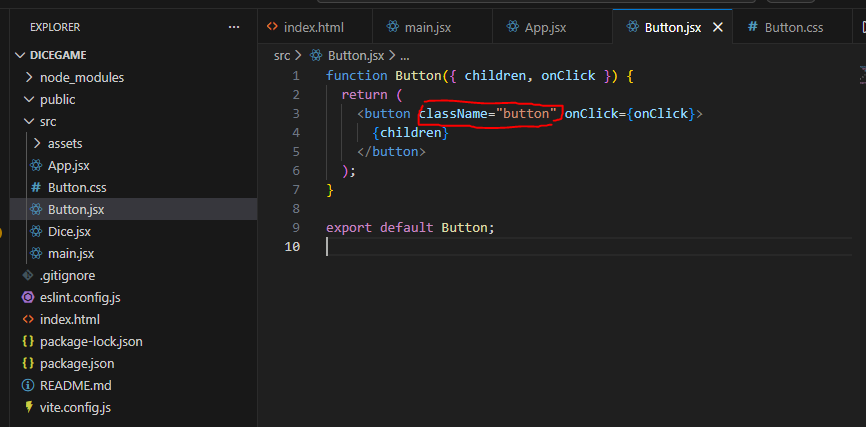
Task: Click the React icon in the breadcrumb
Action: point(316,56)
